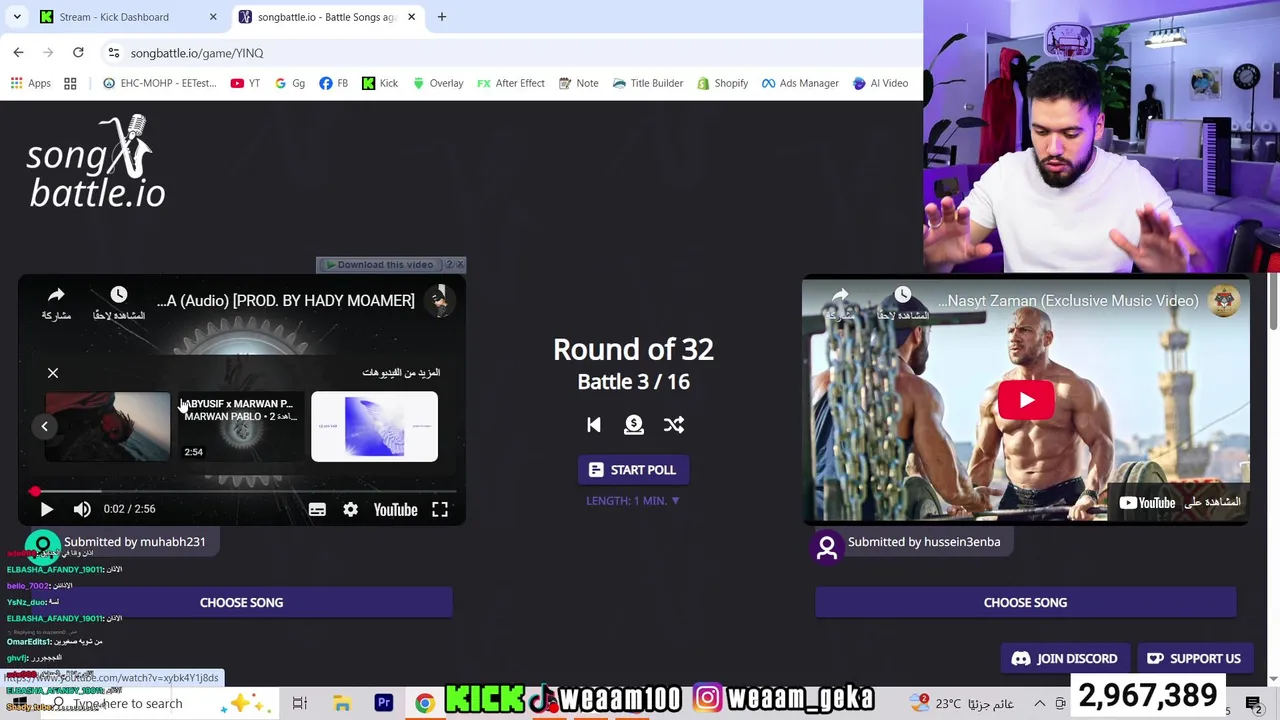Open the Gg Google bookmark
Image resolution: width=1280 pixels, height=720 pixels.
(289, 83)
